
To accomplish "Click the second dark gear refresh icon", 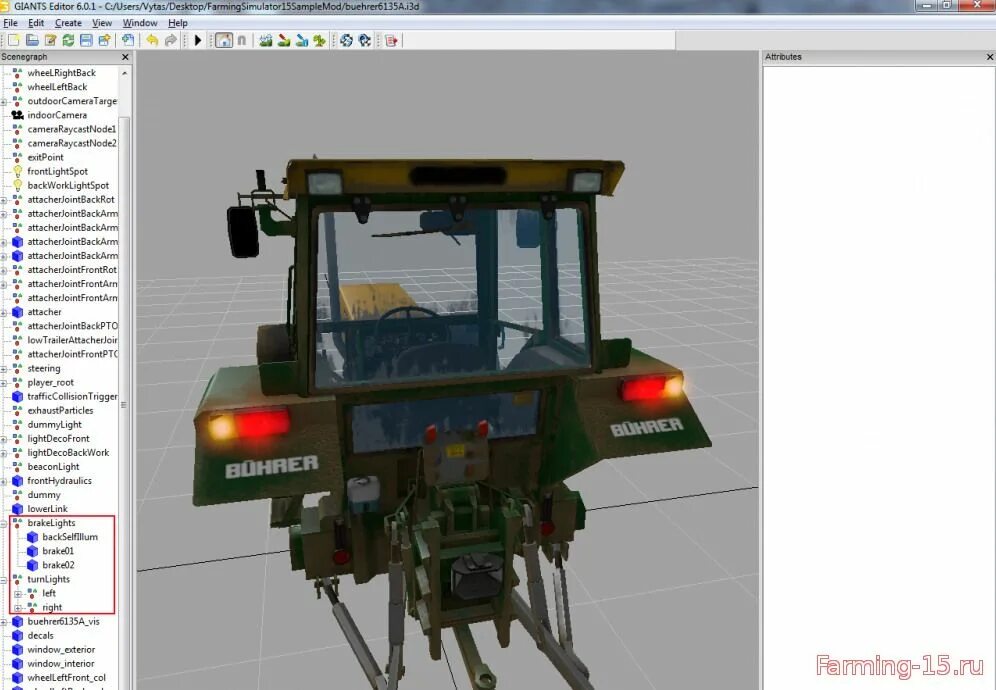I will click(365, 41).
